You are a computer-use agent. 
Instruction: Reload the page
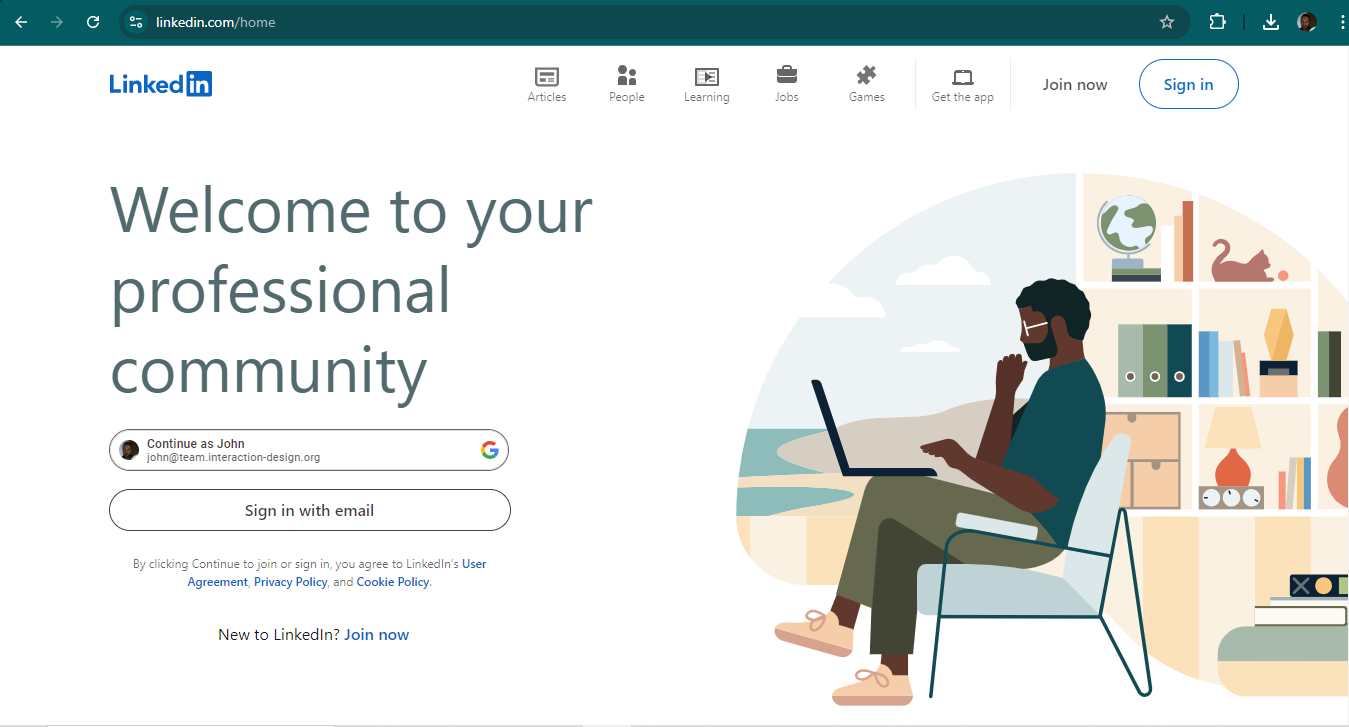pyautogui.click(x=92, y=21)
